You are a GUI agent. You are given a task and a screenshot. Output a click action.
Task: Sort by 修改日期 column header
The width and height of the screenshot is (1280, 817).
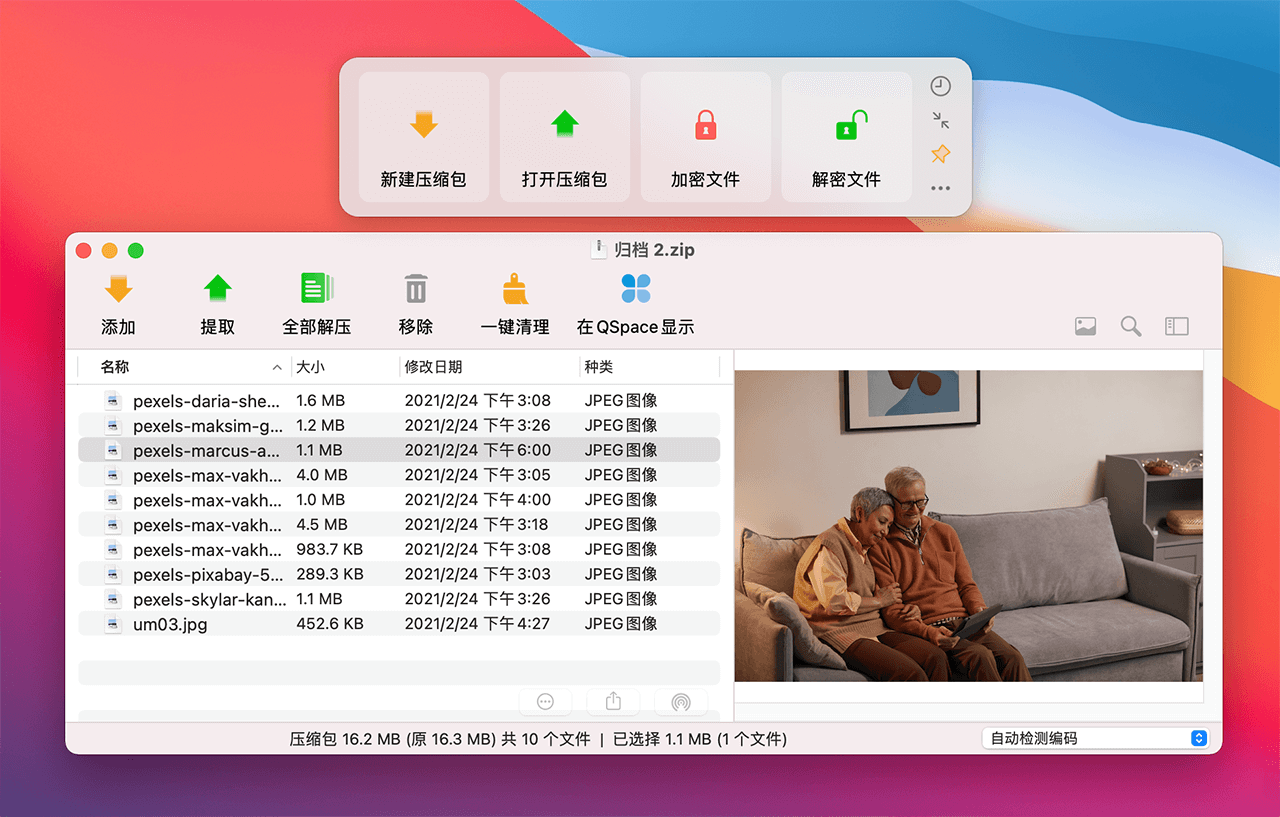click(489, 367)
